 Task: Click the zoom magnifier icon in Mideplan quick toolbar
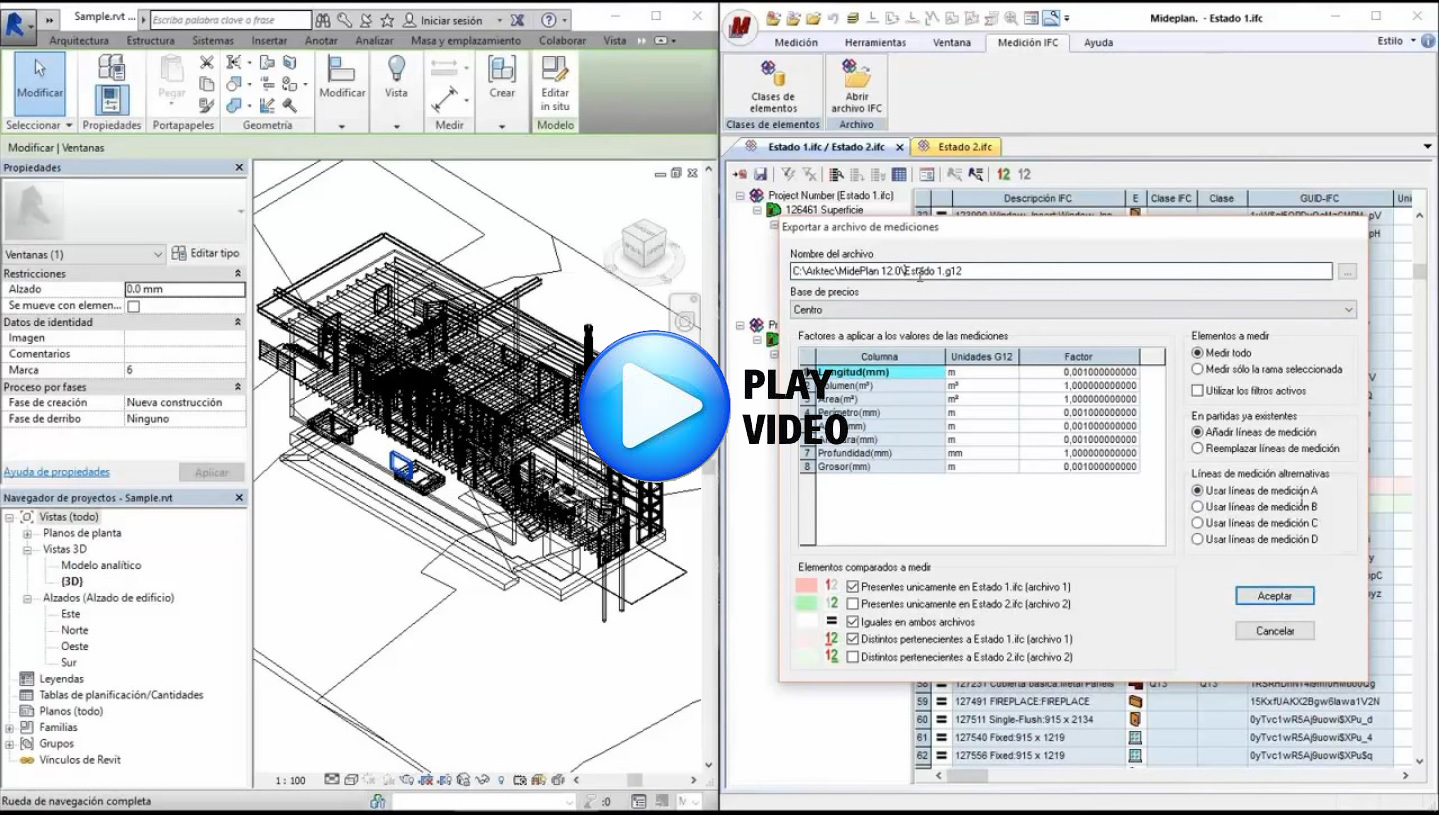1012,18
